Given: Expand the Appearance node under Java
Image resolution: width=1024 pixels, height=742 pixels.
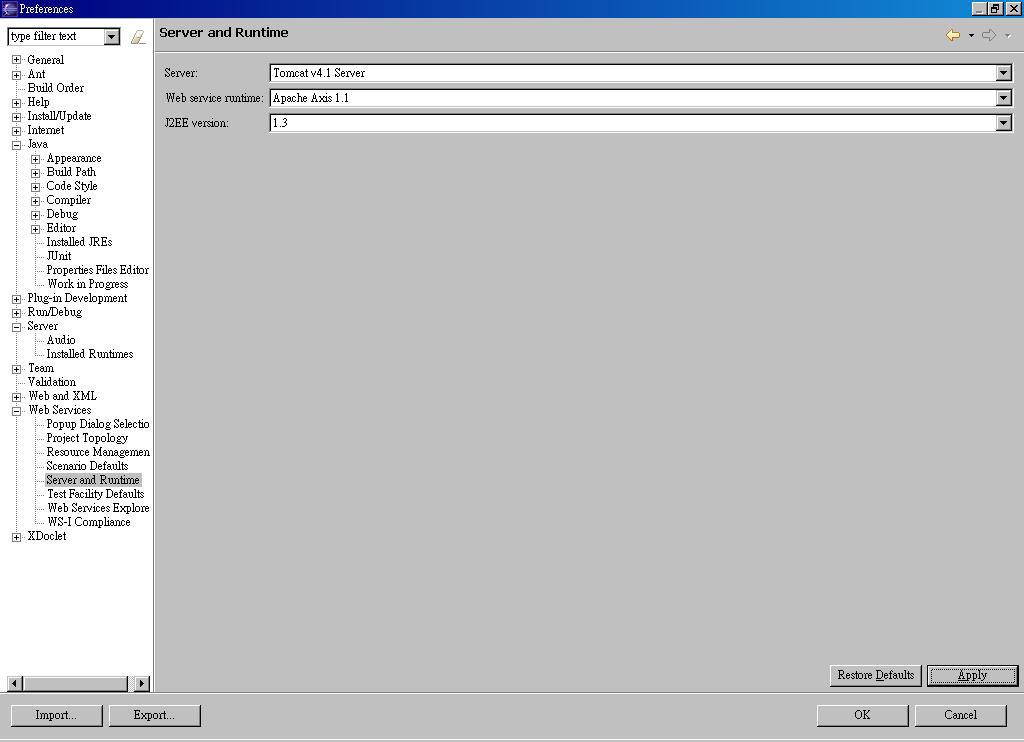Looking at the screenshot, I should [x=35, y=159].
